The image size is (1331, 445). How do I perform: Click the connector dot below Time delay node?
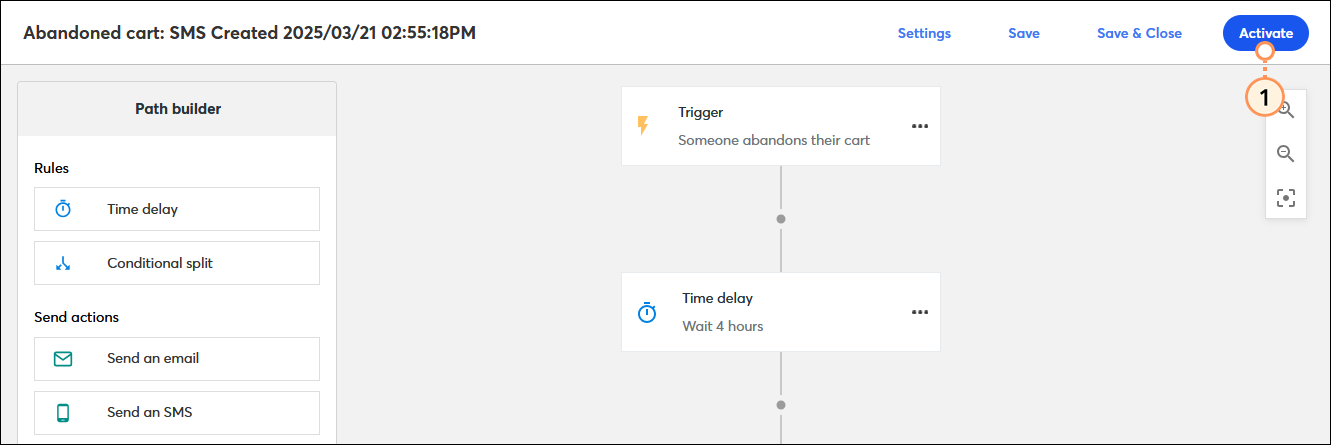[781, 405]
